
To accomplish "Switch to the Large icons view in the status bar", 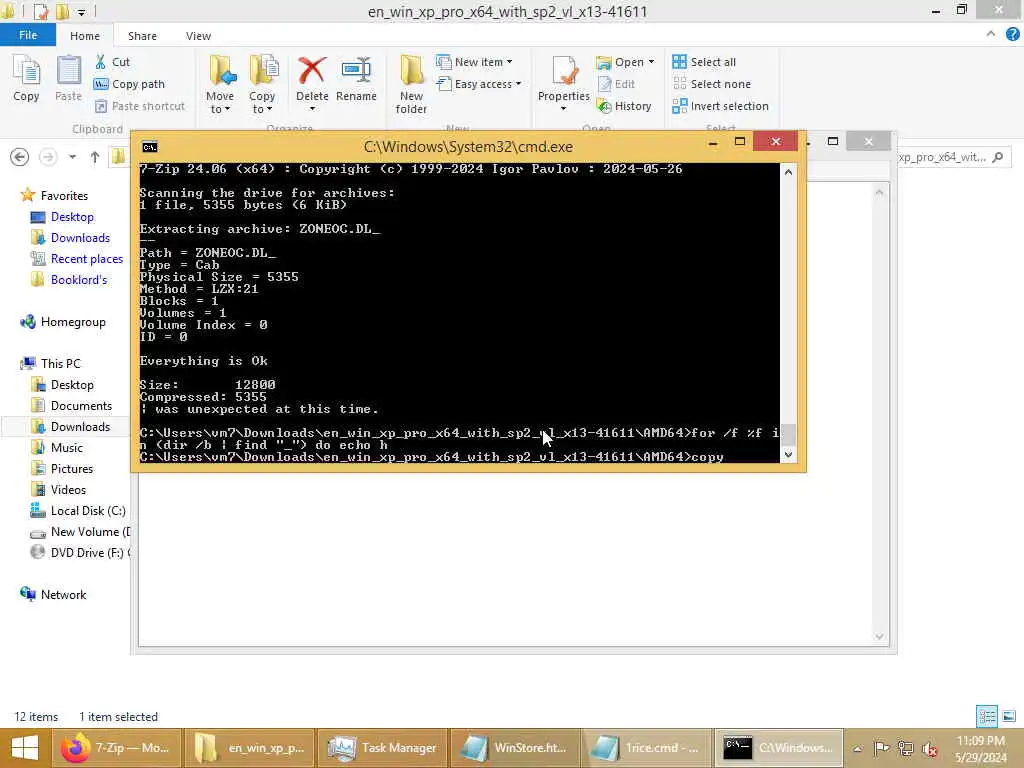I will [1009, 716].
